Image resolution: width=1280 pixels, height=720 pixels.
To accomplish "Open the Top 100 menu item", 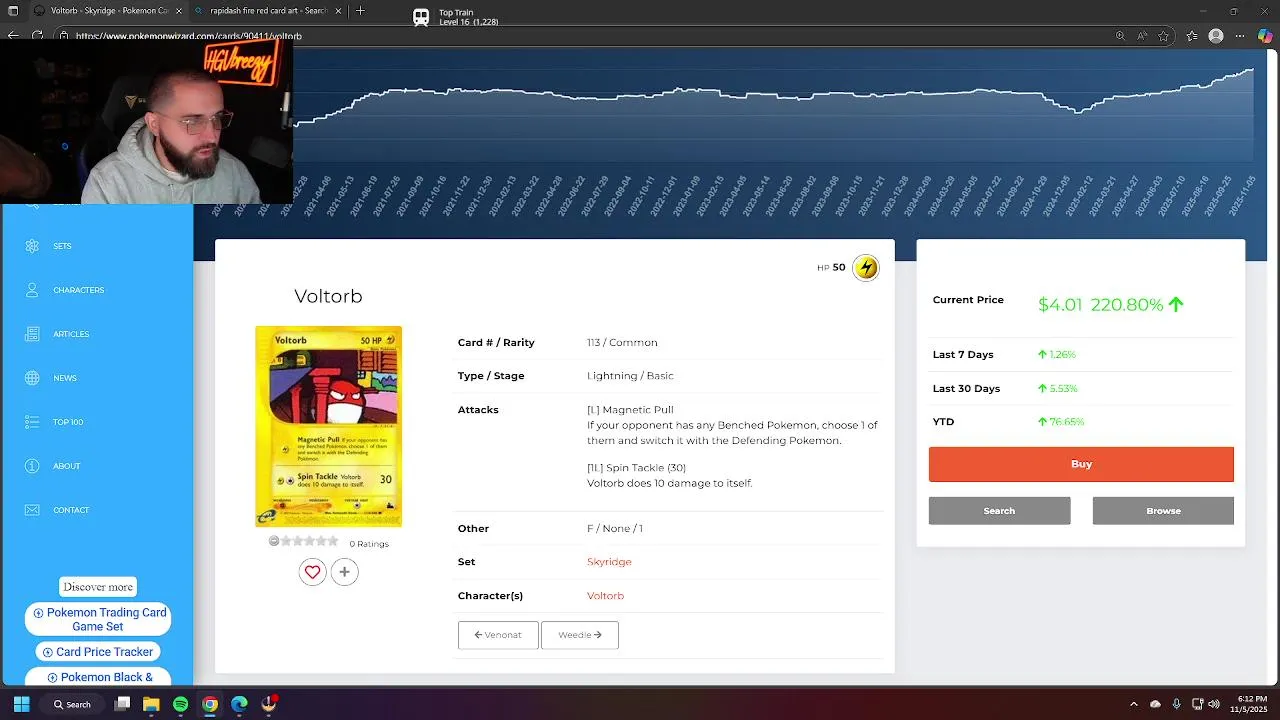I will 68,422.
